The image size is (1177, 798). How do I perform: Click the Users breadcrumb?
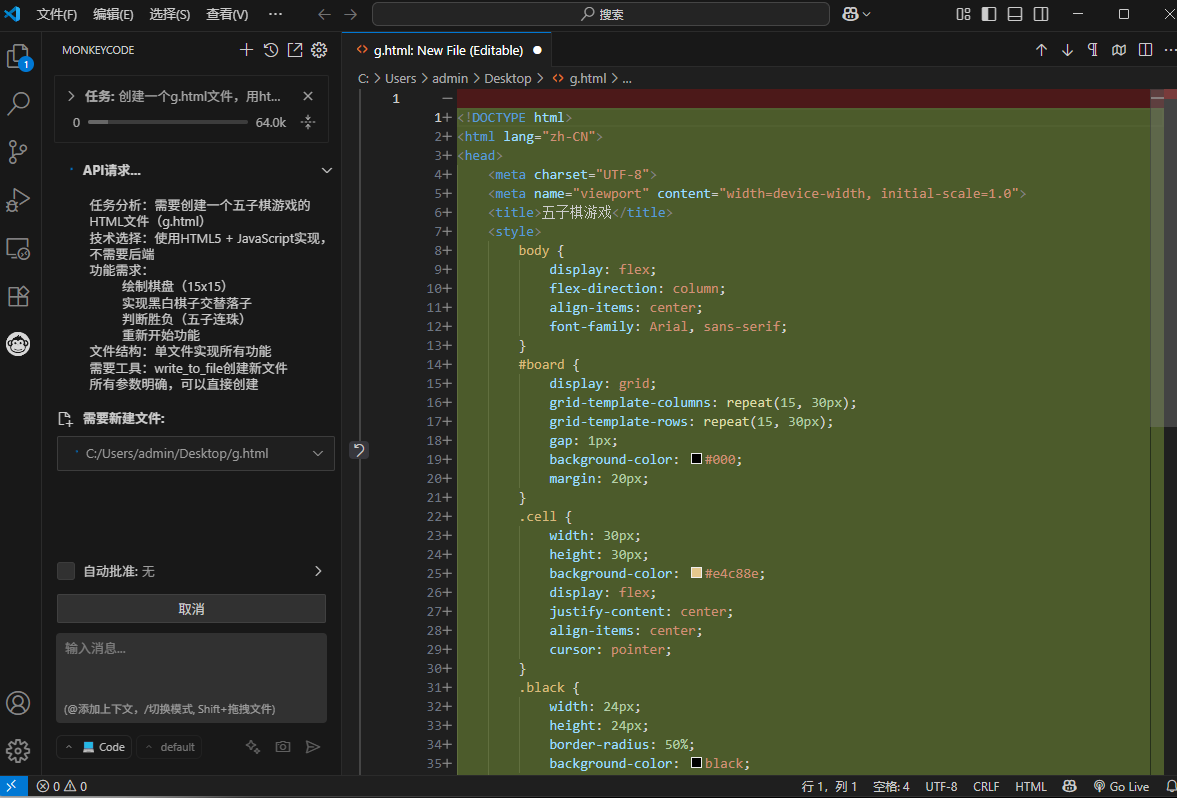(x=400, y=78)
